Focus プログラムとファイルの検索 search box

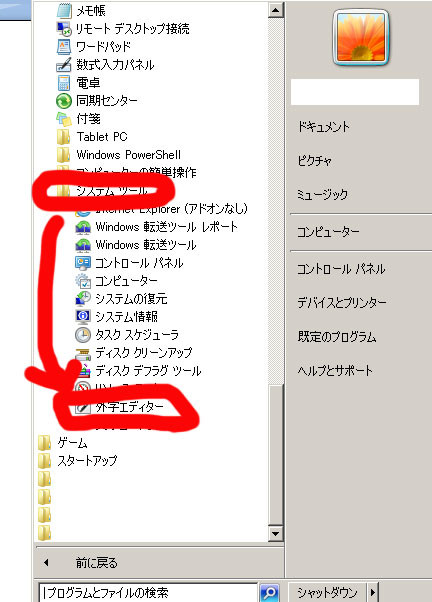coord(148,593)
